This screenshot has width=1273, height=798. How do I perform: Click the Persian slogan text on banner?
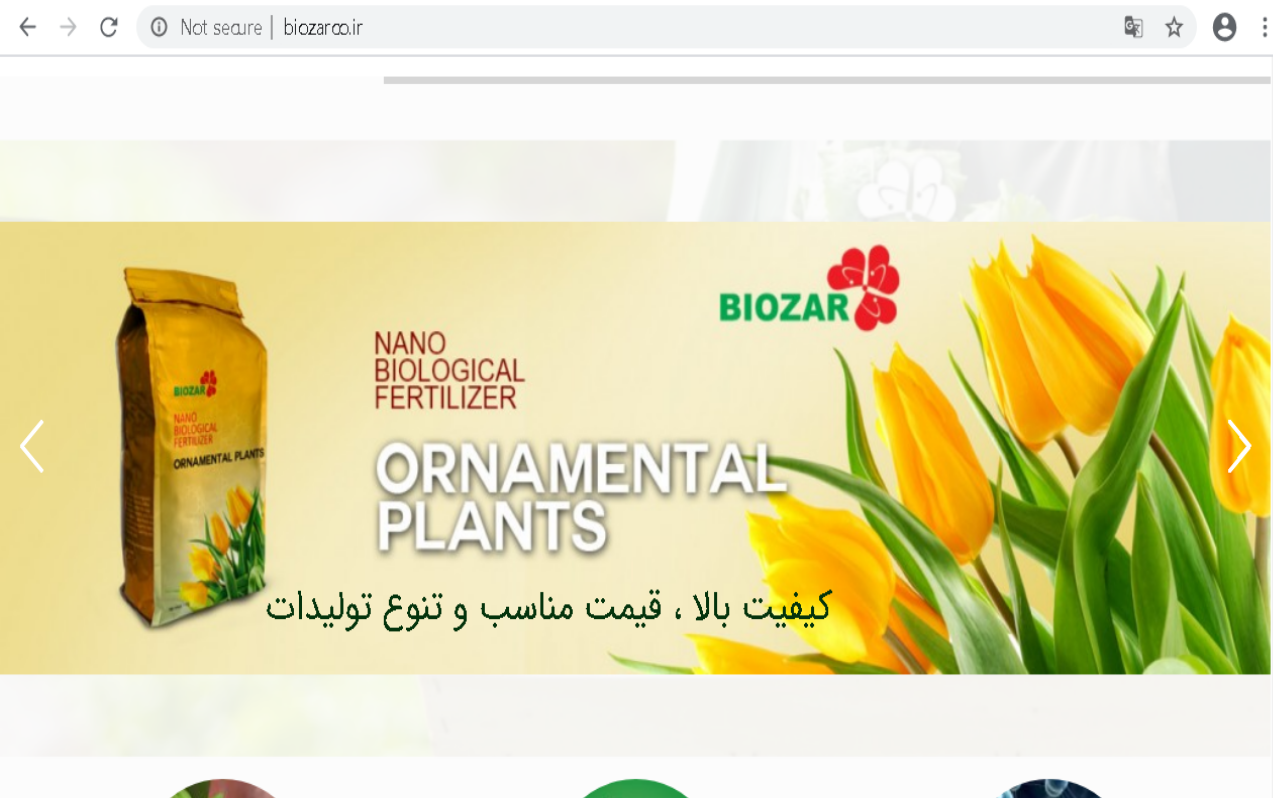[x=548, y=606]
